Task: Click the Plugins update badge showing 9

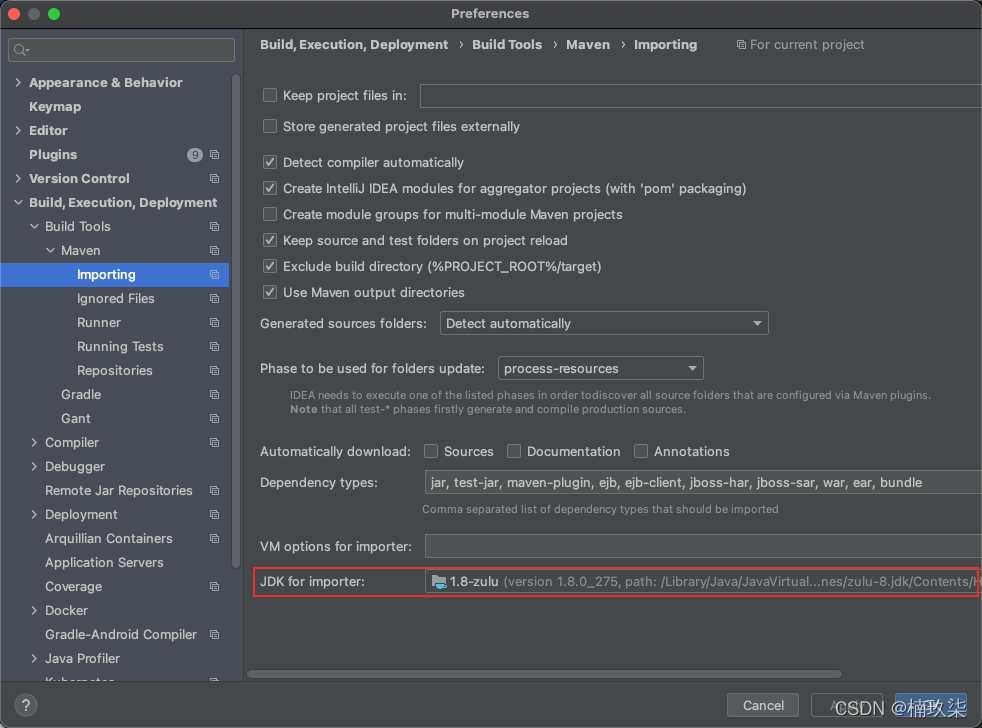Action: pyautogui.click(x=195, y=155)
